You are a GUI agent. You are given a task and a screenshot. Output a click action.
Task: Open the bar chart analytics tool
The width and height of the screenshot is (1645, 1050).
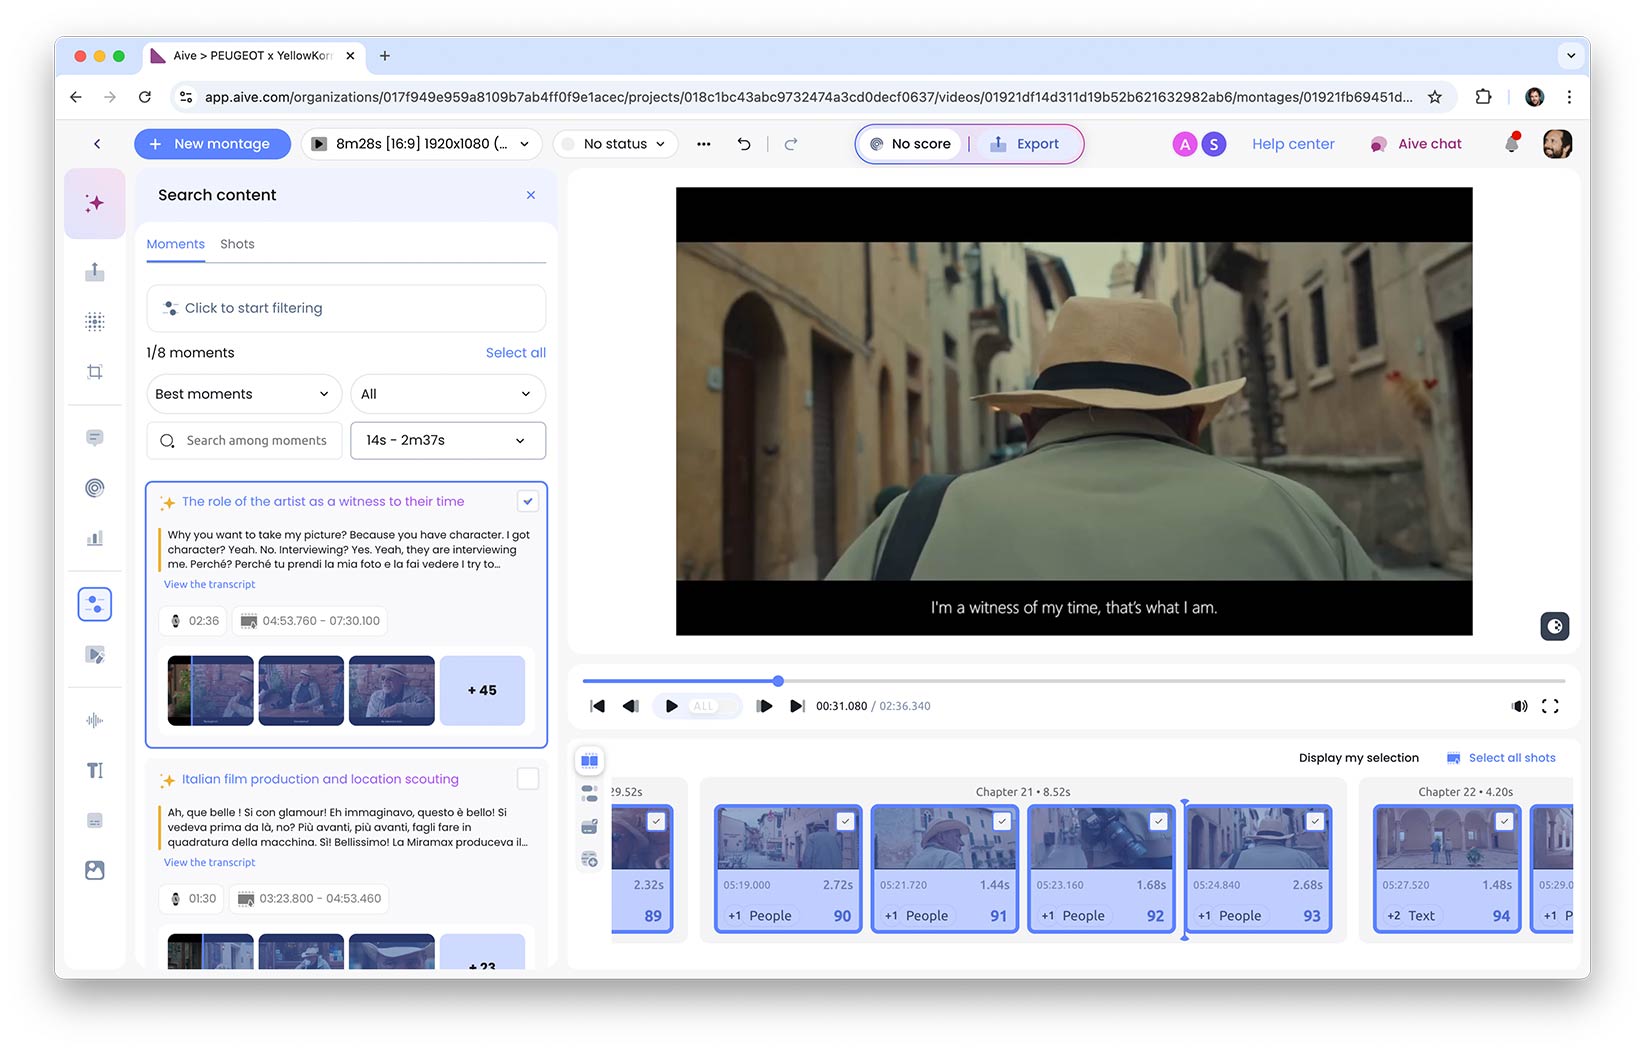point(95,538)
